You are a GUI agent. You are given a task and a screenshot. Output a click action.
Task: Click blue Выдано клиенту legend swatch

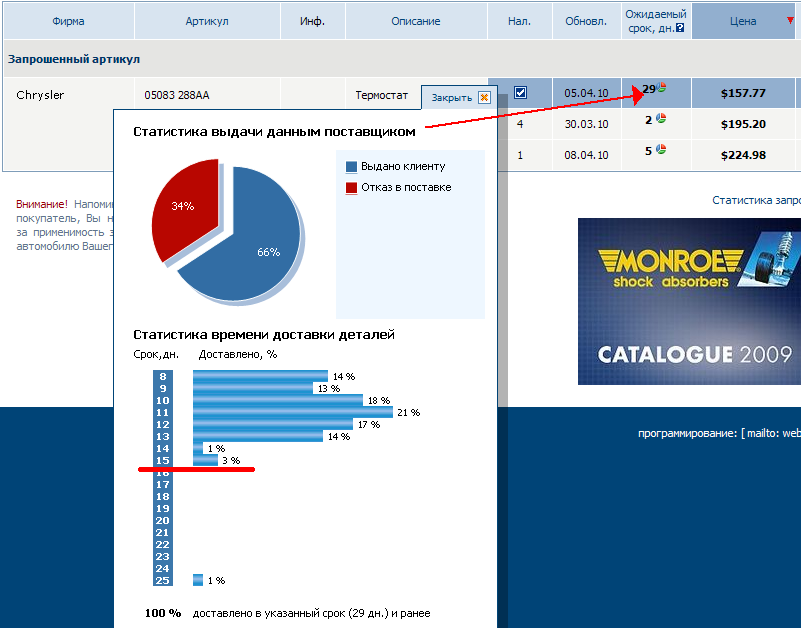click(x=351, y=167)
